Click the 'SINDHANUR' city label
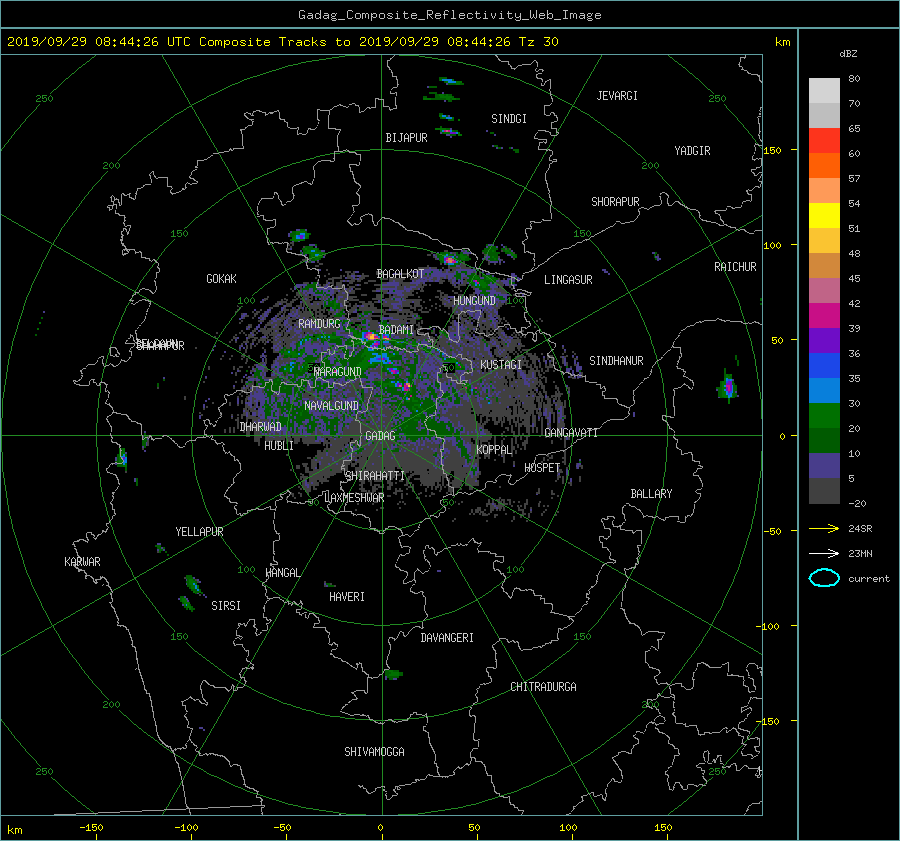 pos(616,361)
